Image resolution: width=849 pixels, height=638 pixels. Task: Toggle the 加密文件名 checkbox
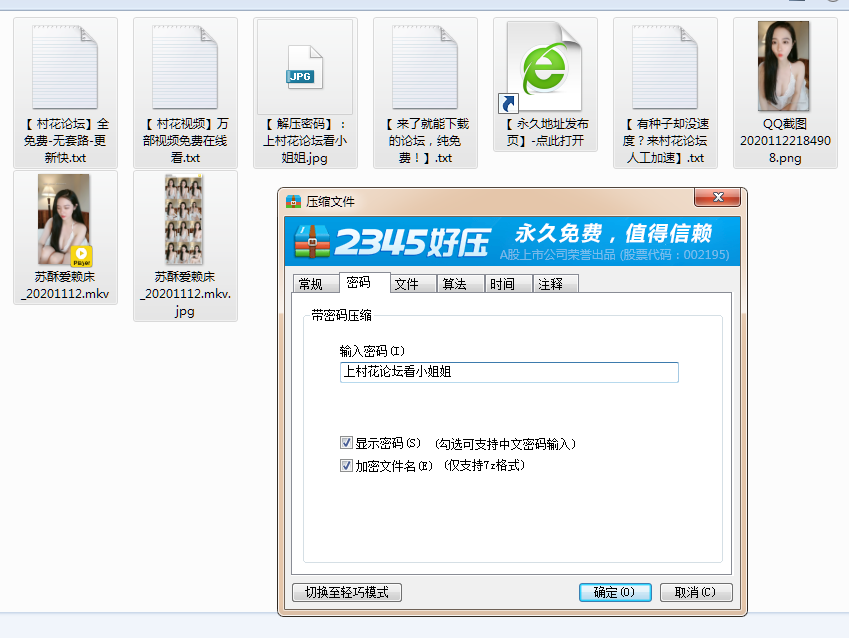pos(347,465)
